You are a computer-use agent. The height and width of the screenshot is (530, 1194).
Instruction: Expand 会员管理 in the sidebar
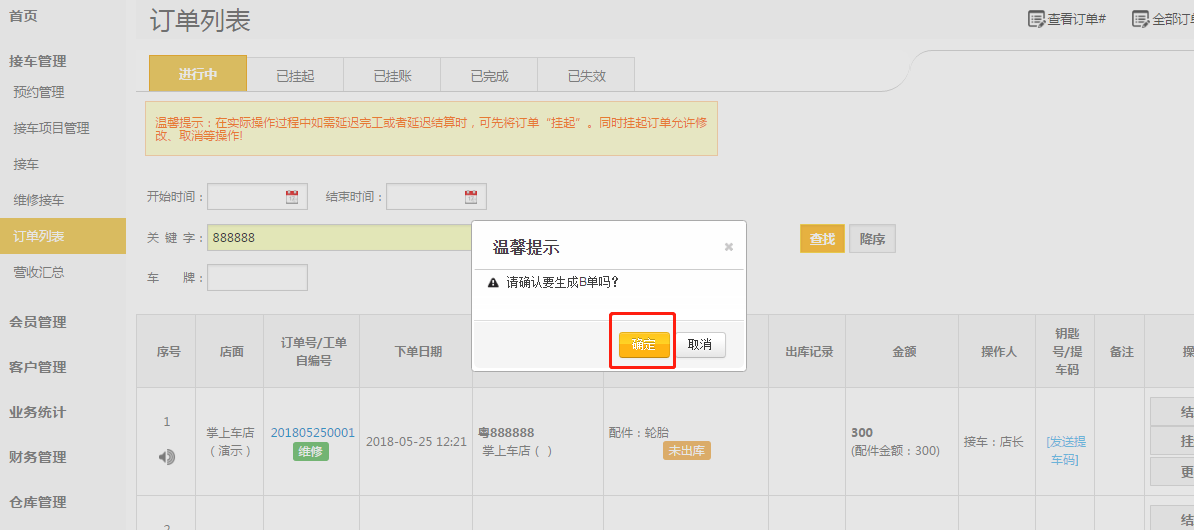[x=38, y=322]
